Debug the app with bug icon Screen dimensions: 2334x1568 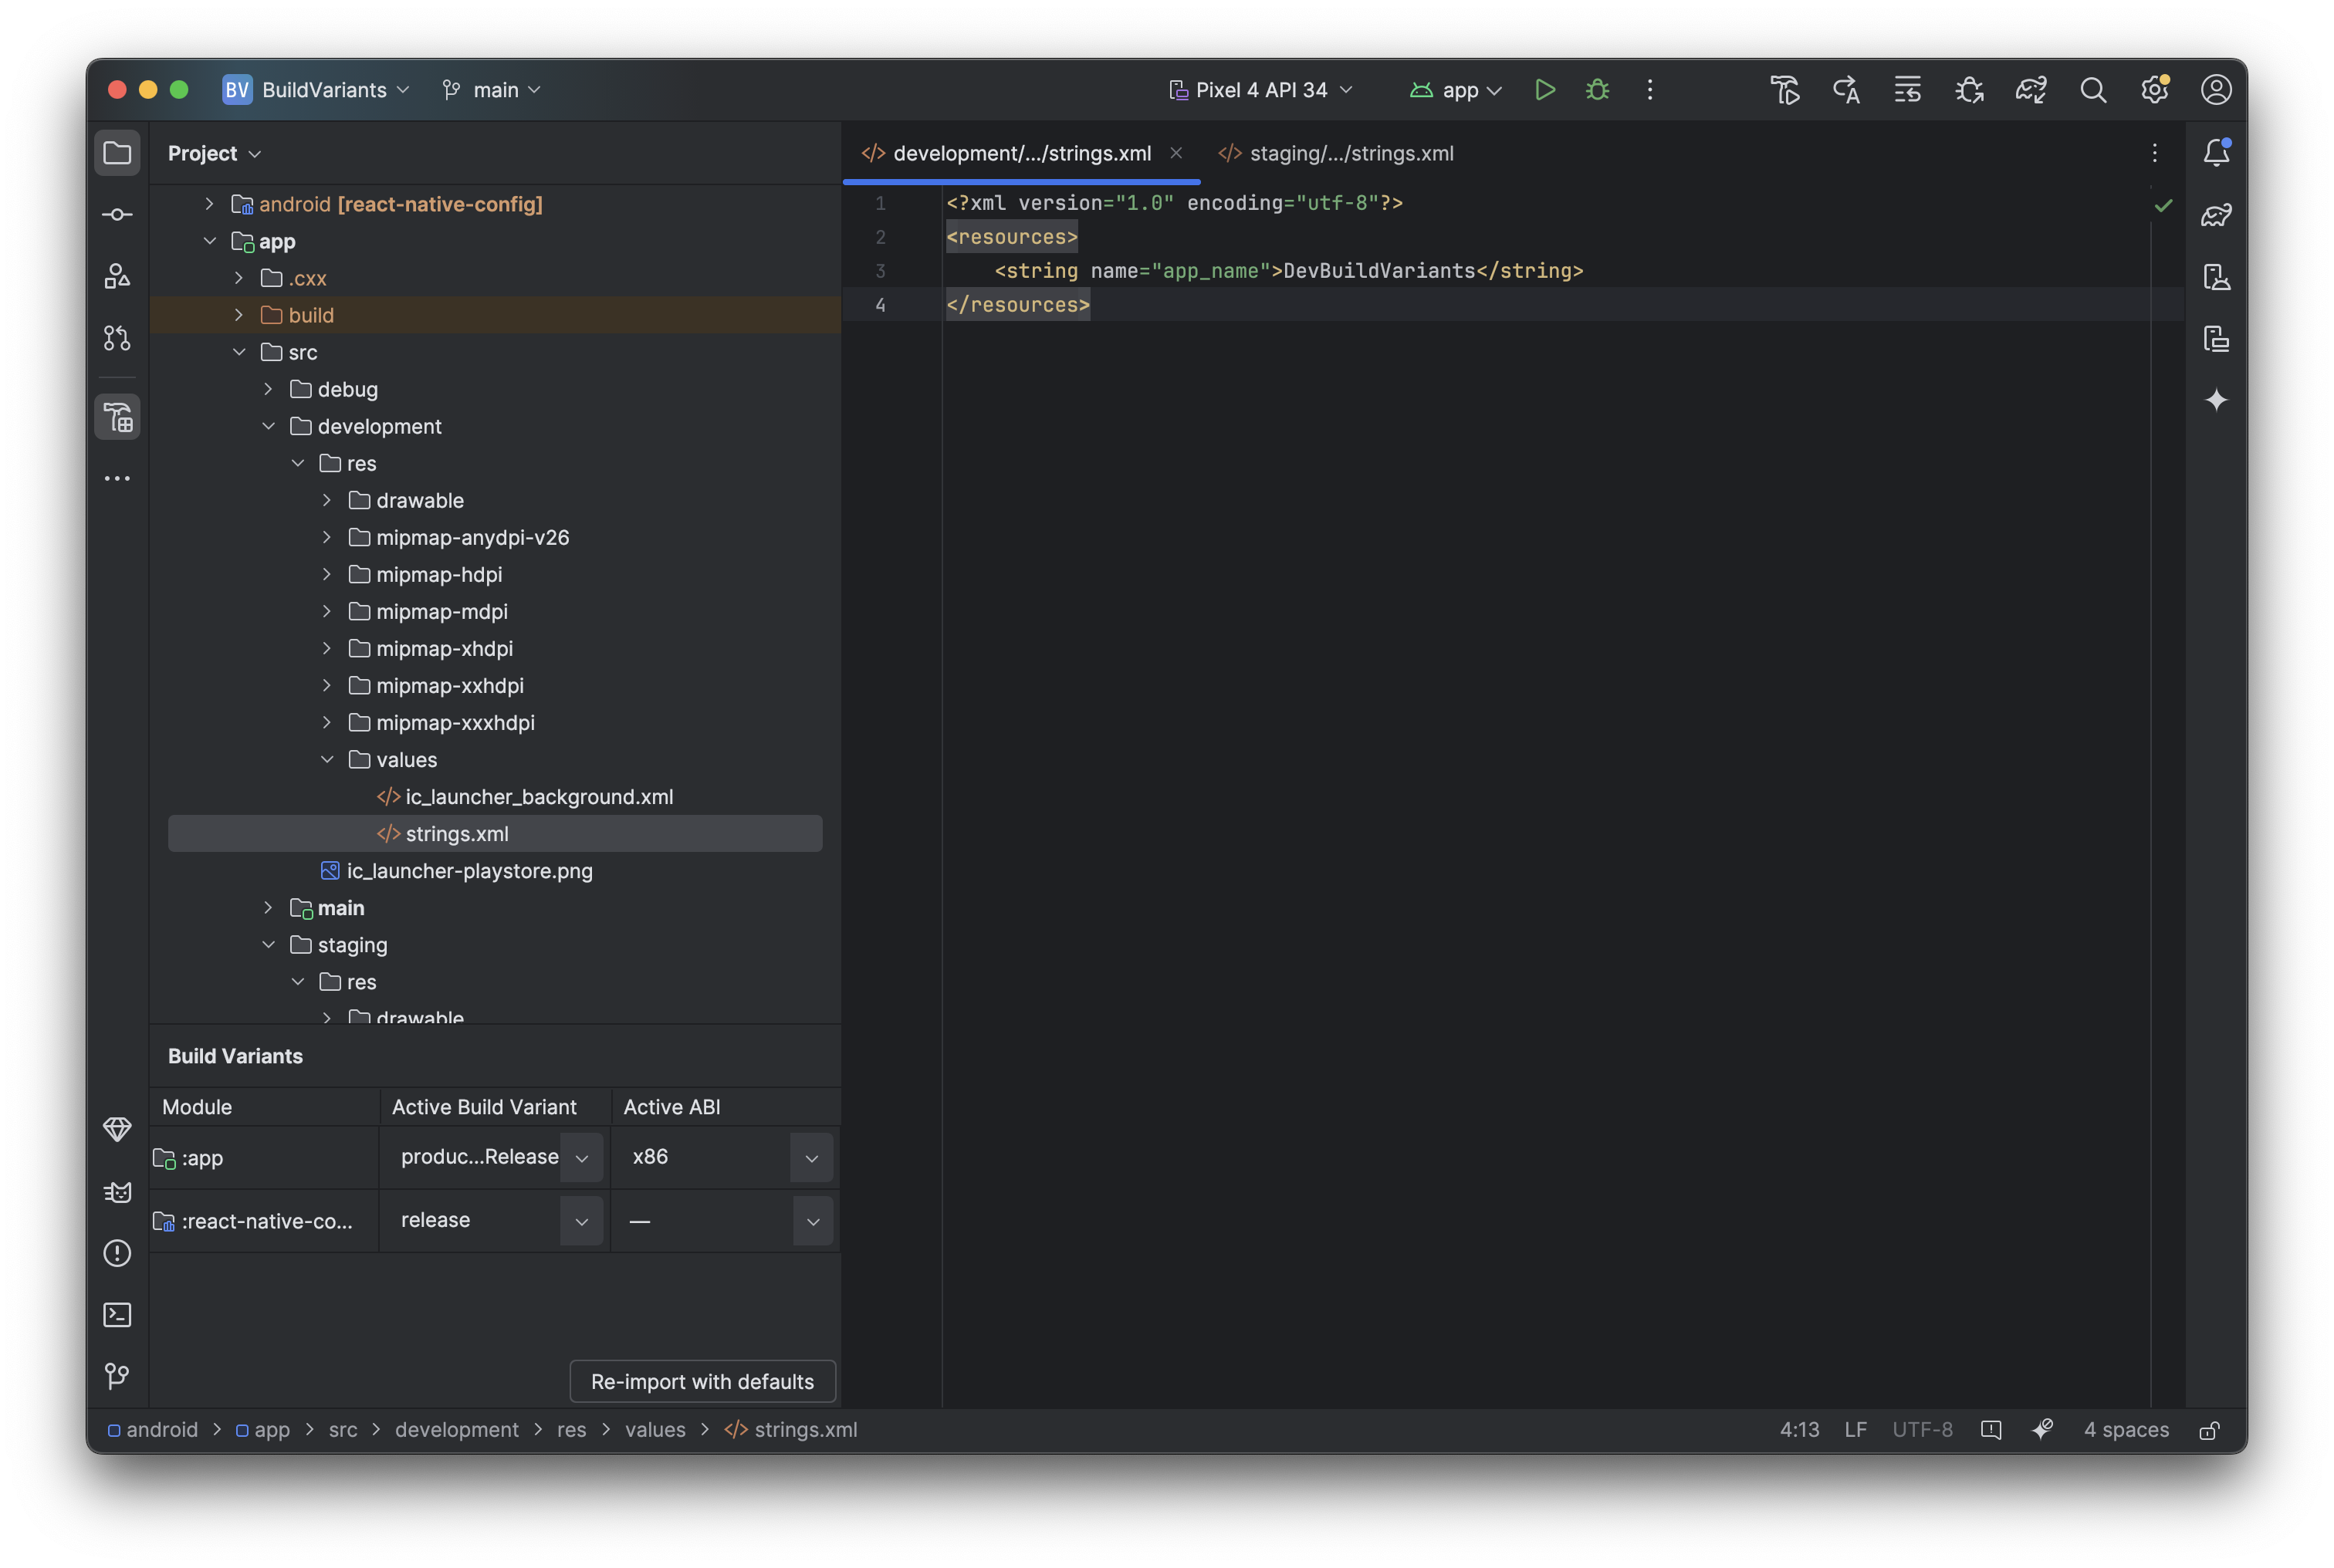[1597, 90]
